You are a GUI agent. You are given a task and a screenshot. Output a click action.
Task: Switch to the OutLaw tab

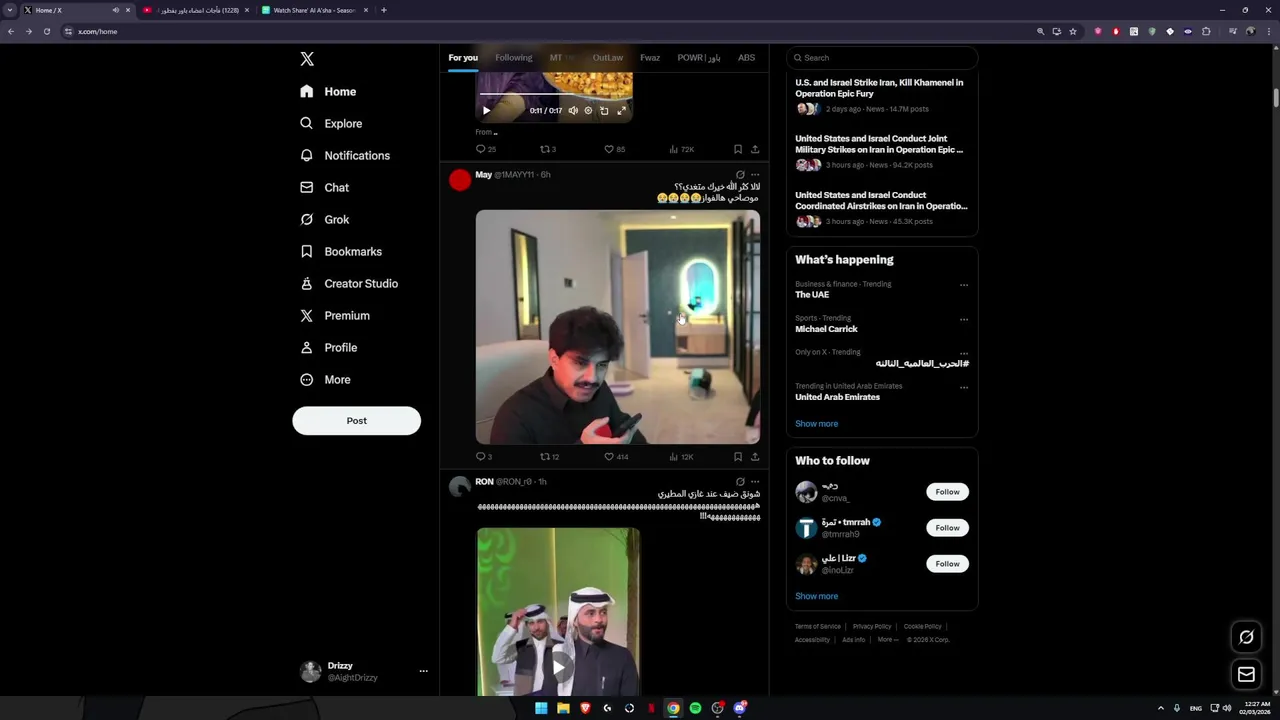pyautogui.click(x=607, y=57)
